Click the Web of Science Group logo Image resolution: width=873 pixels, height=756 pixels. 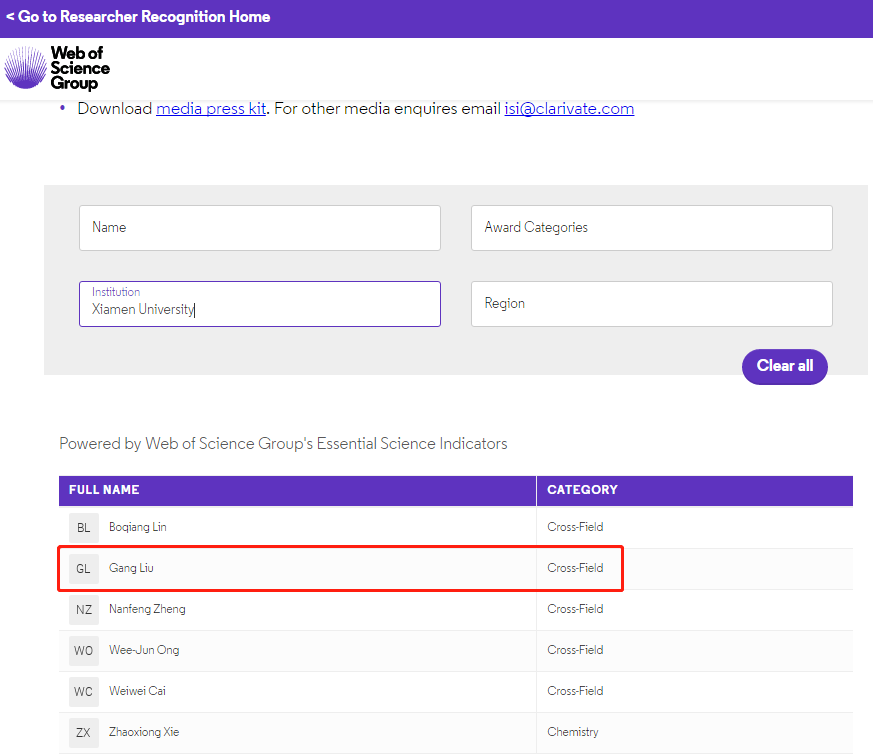coord(57,68)
